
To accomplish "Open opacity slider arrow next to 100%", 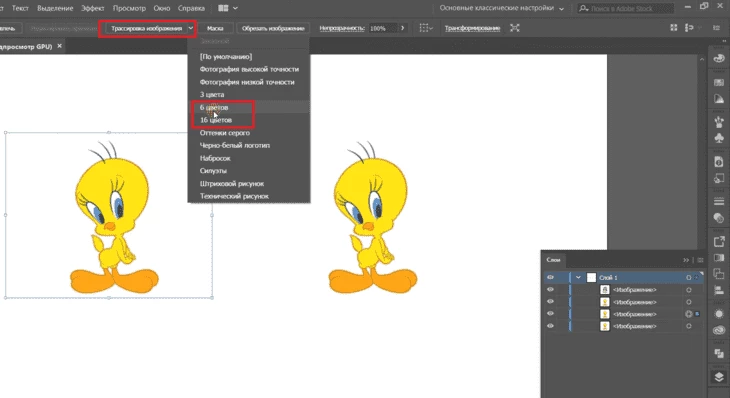I will tap(403, 28).
